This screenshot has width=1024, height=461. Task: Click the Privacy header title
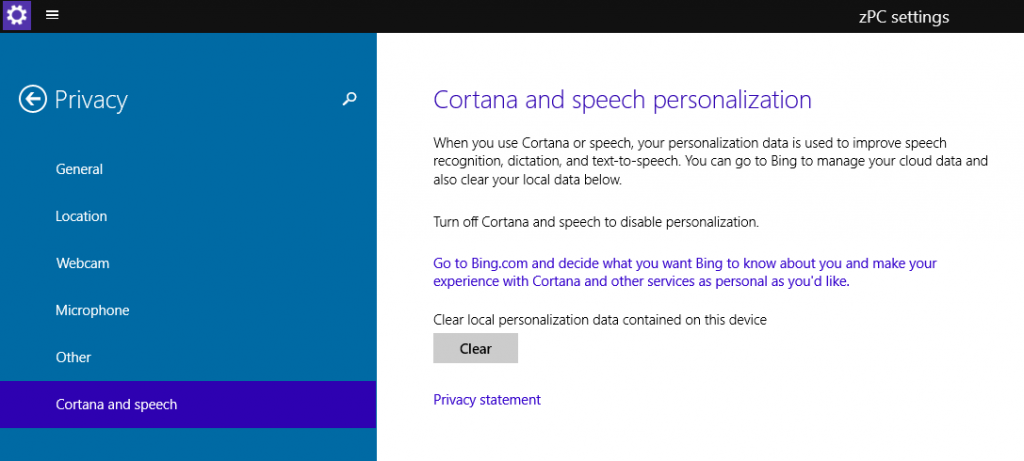click(x=91, y=100)
